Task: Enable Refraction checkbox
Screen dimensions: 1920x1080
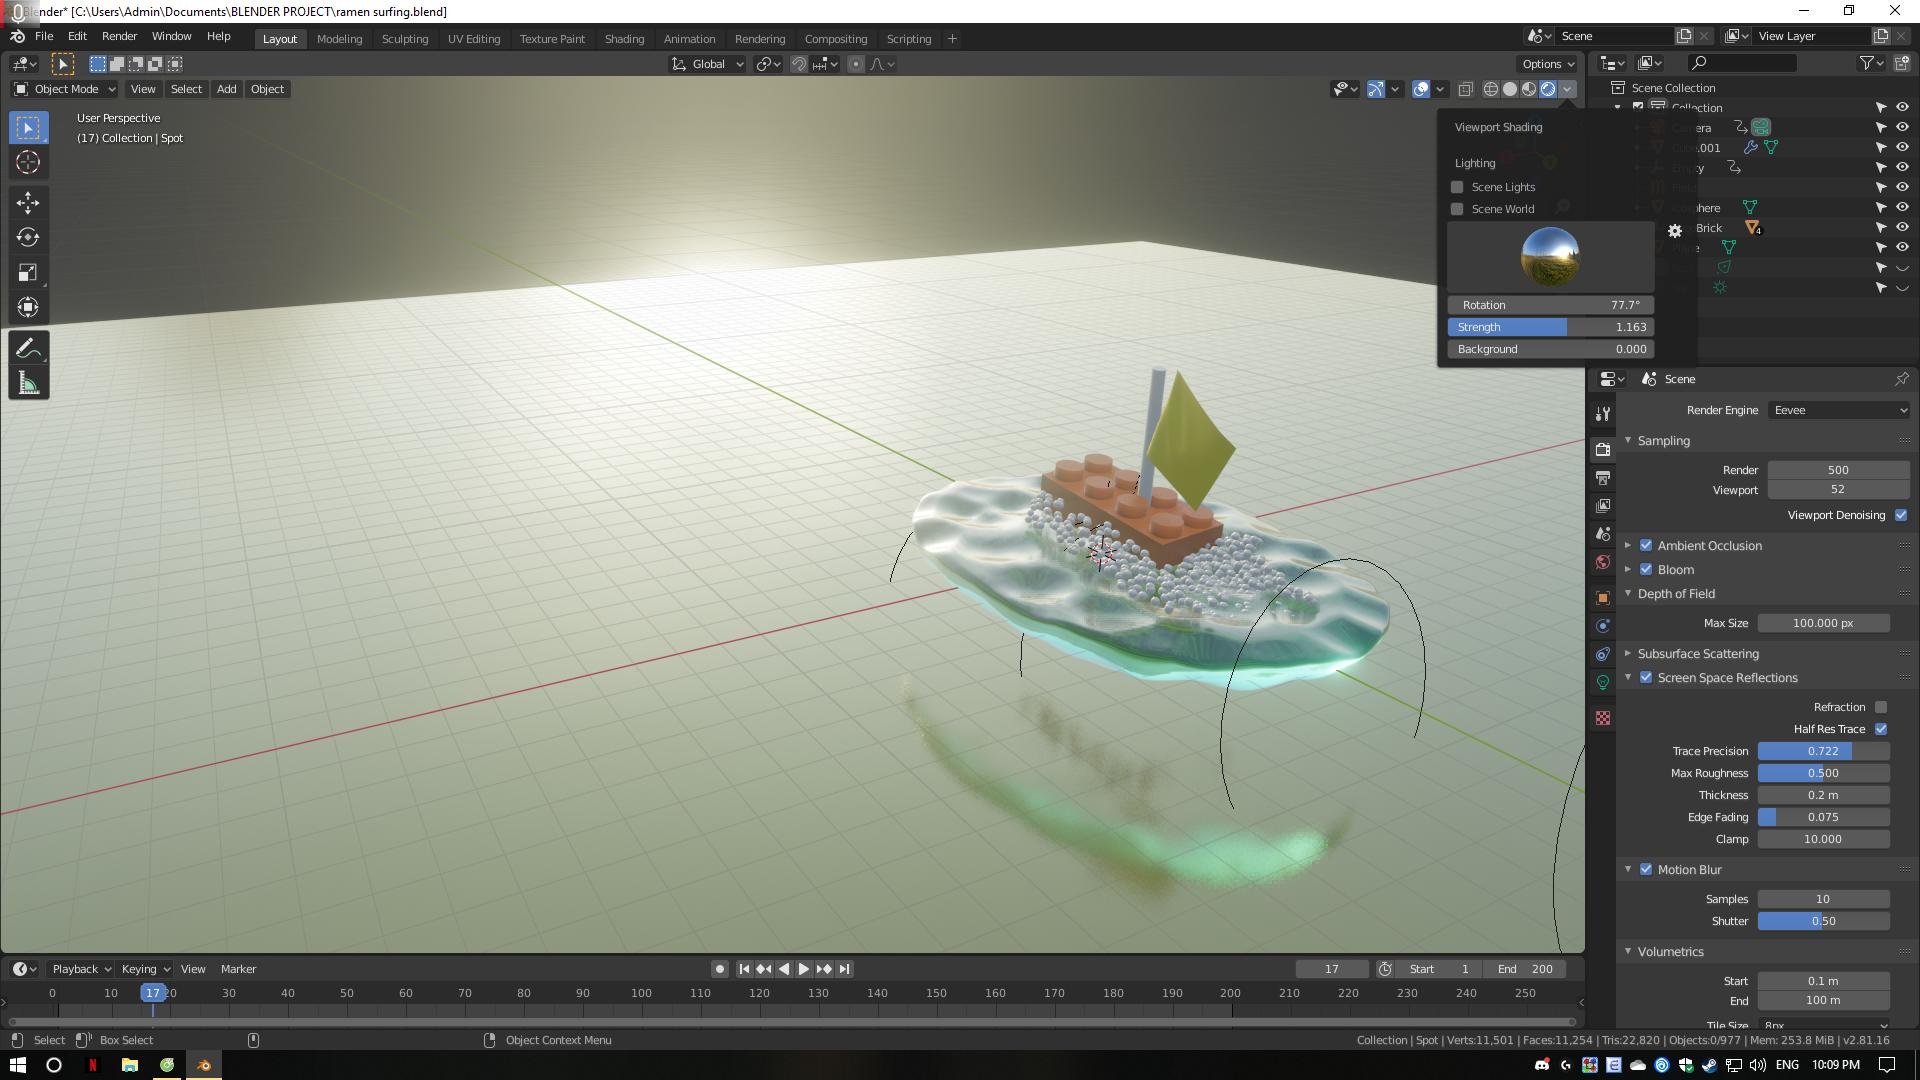Action: click(x=1881, y=707)
